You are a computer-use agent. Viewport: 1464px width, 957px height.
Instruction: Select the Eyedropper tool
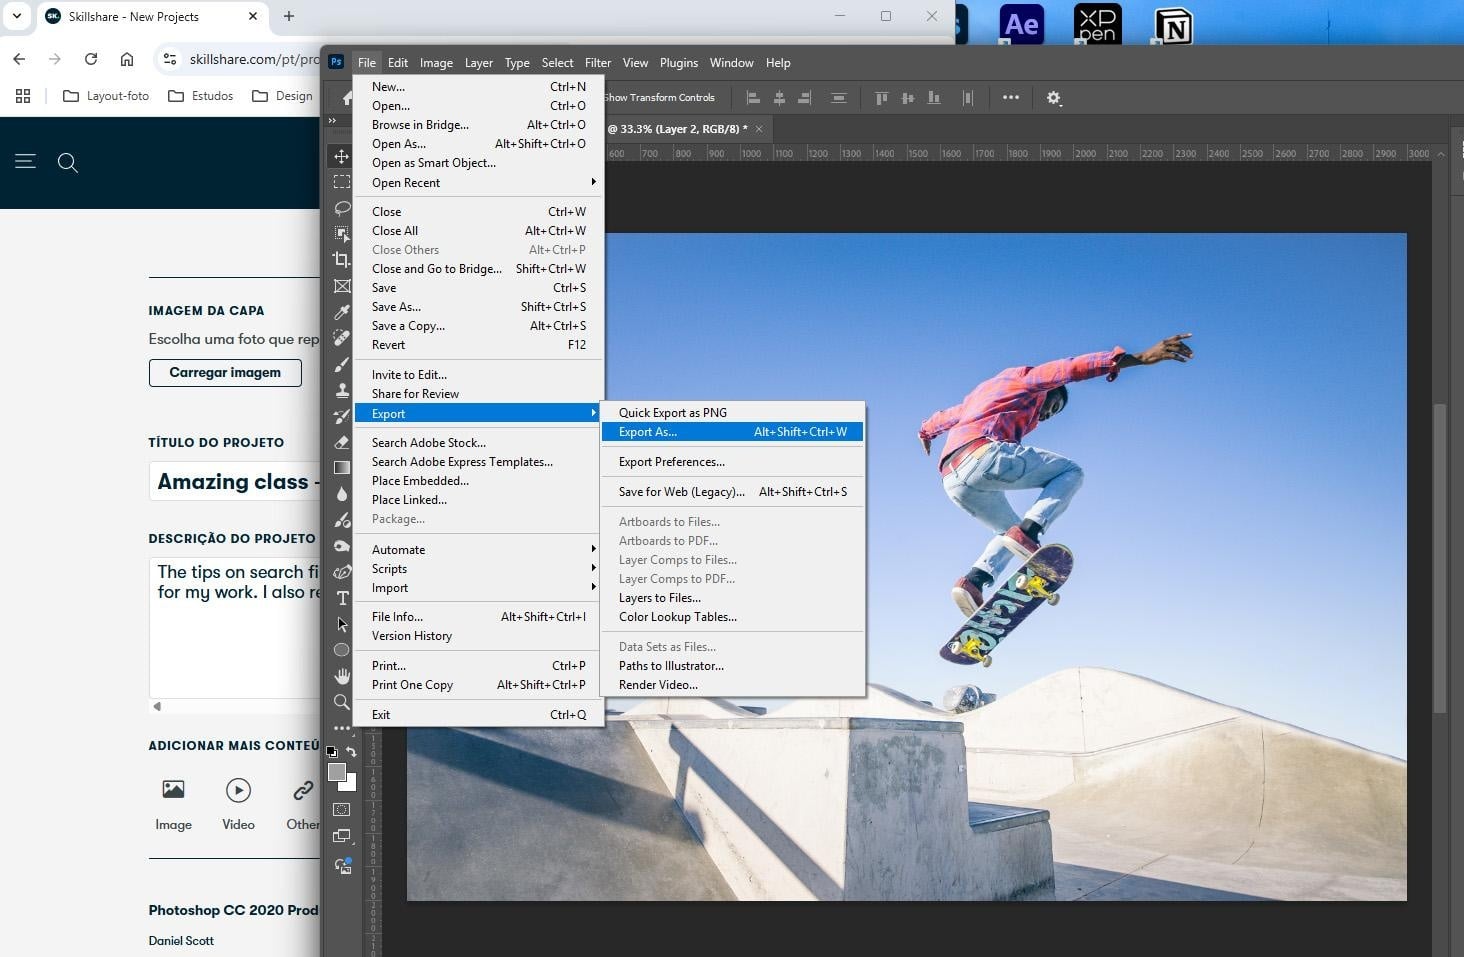click(342, 312)
